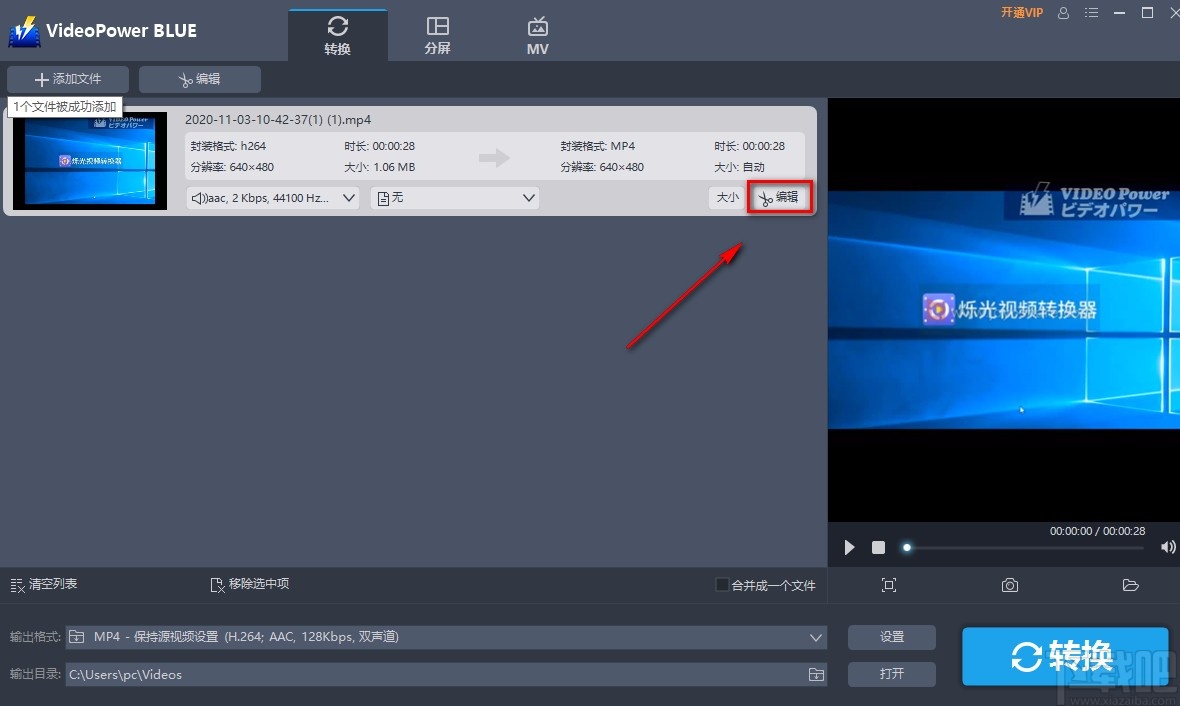Viewport: 1180px width, 706px height.
Task: Switch to the MV tab
Action: pos(537,33)
